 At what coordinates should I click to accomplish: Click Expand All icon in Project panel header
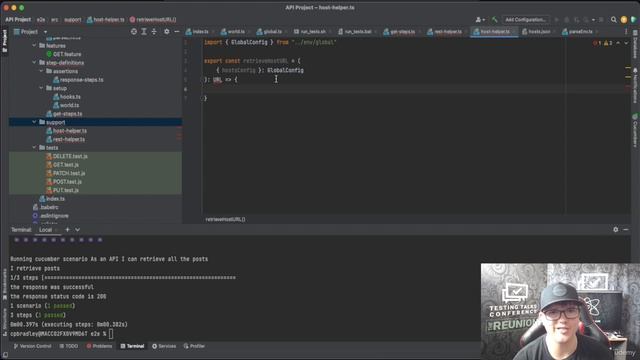coord(144,31)
